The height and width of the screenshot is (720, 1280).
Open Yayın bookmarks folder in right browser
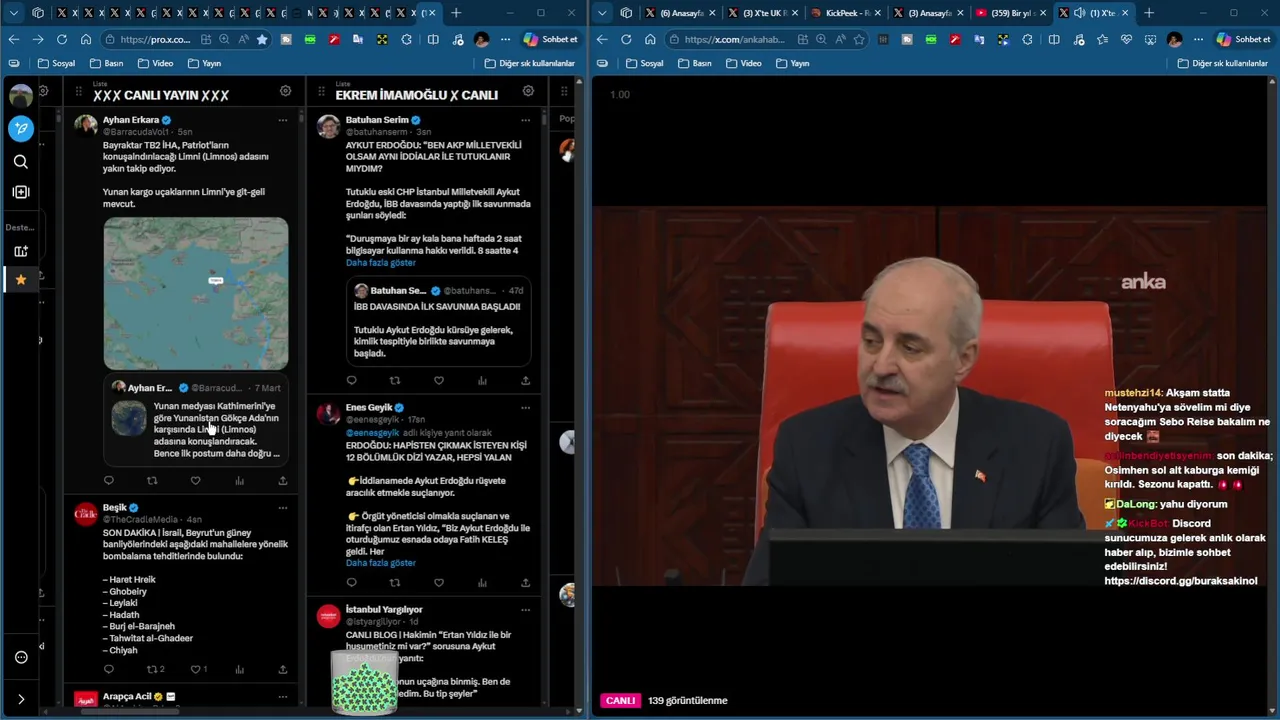point(792,63)
